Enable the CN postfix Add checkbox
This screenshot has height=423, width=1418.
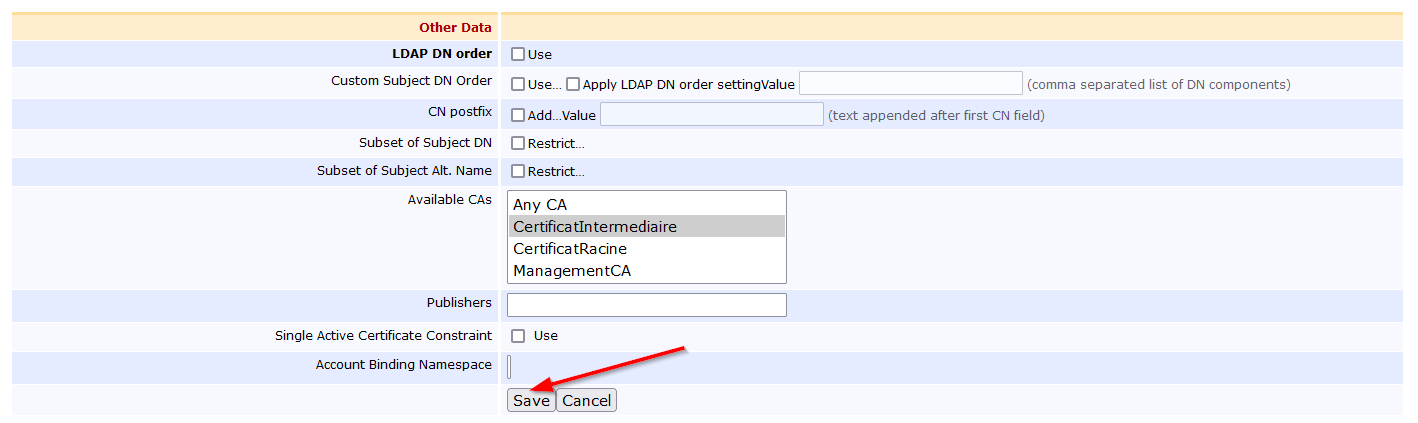pyautogui.click(x=518, y=115)
